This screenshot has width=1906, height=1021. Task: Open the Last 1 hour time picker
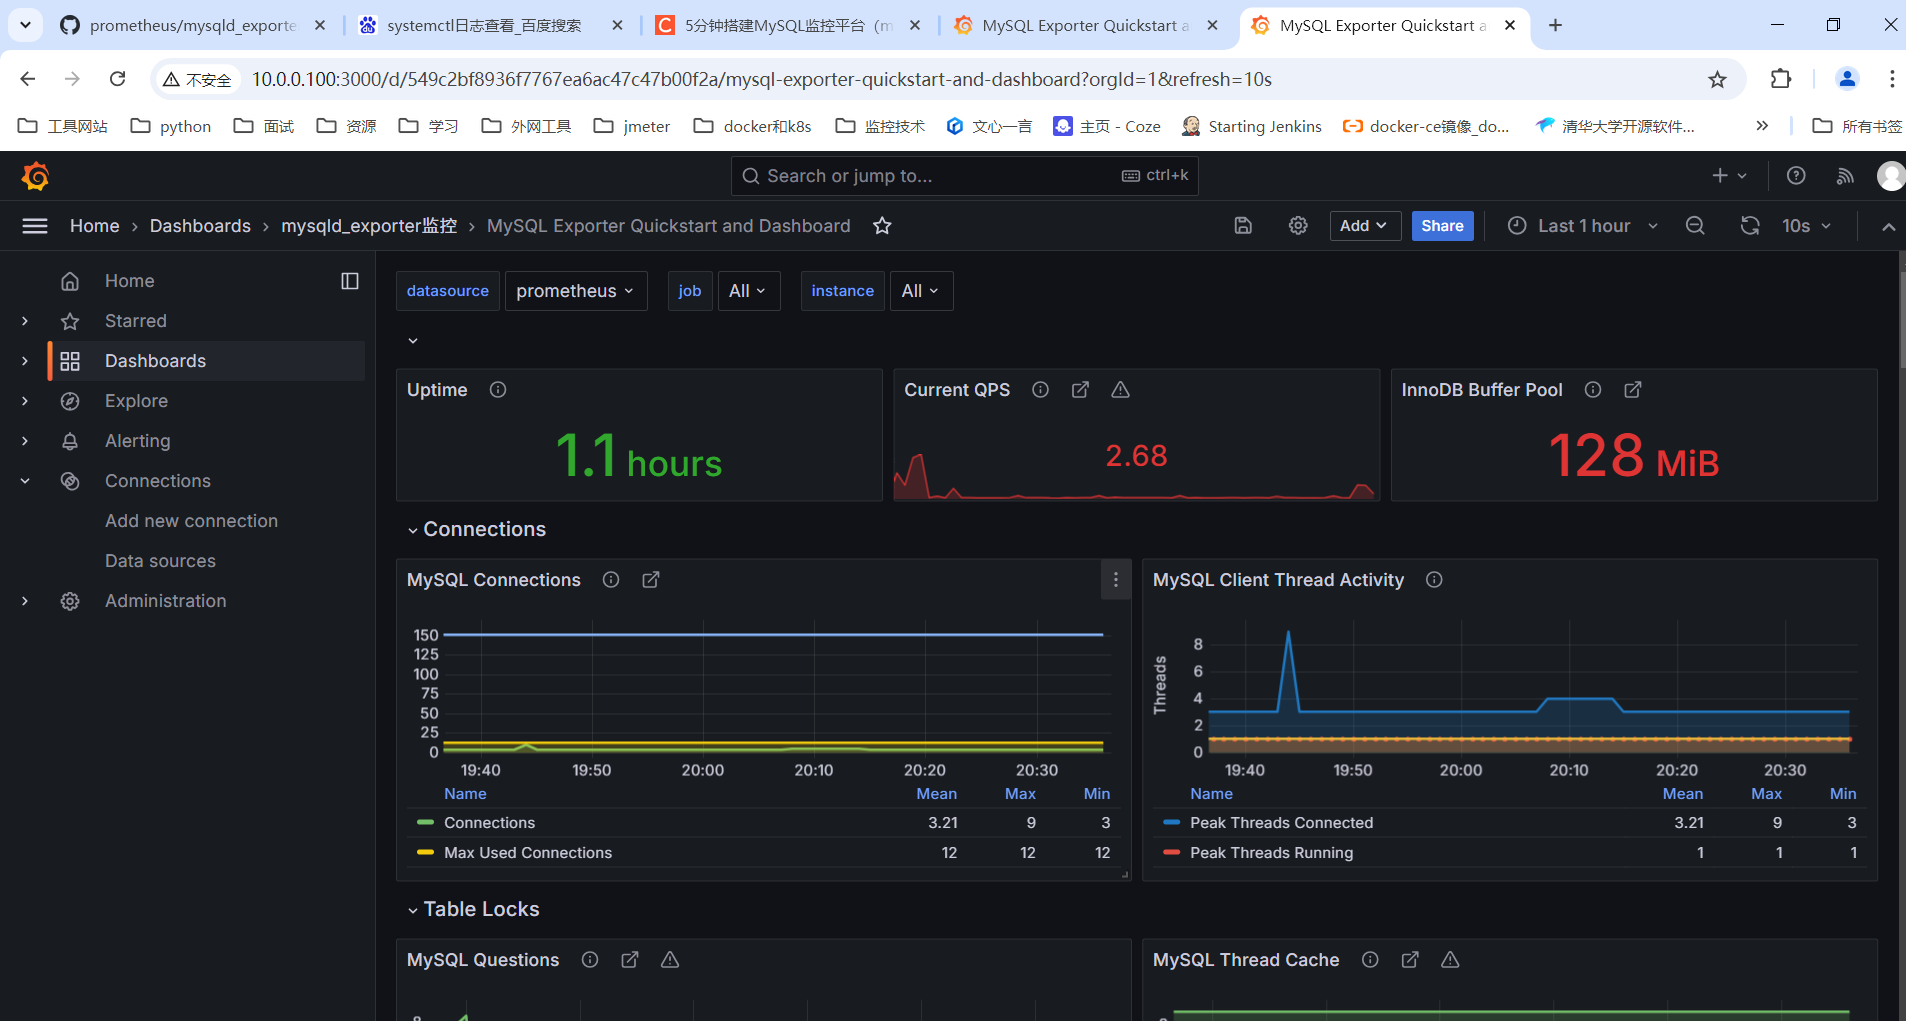[x=1583, y=226]
